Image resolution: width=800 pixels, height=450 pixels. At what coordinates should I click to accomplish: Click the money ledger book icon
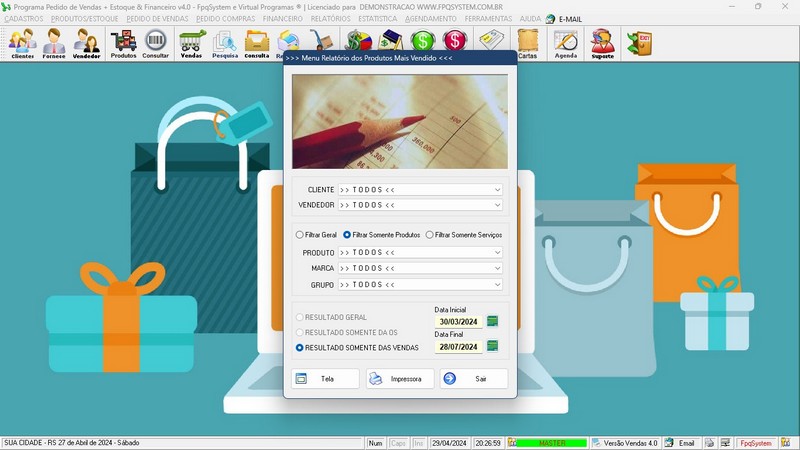coord(391,40)
